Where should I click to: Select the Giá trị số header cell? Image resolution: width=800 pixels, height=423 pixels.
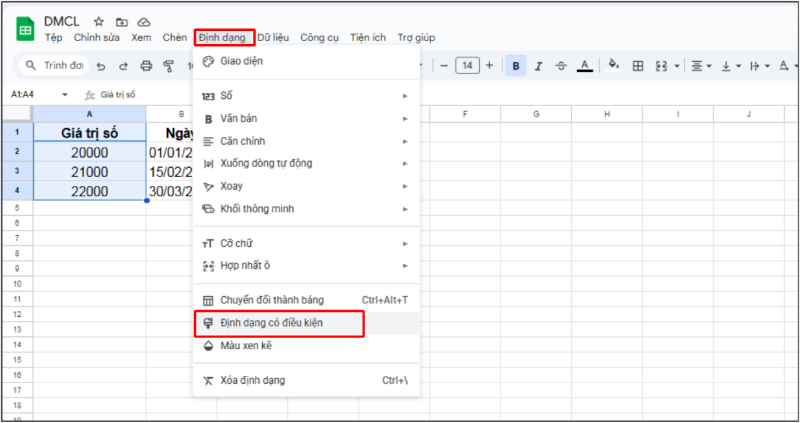[90, 133]
